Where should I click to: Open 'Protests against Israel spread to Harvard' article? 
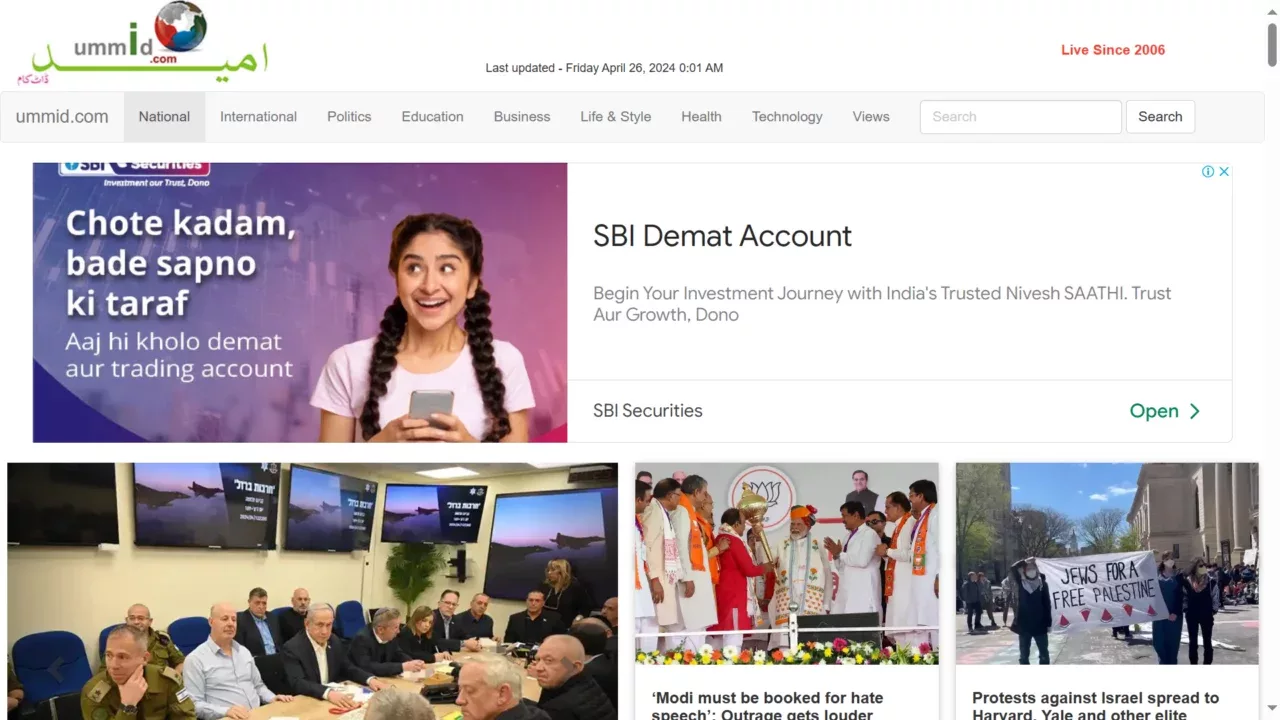coord(1095,705)
